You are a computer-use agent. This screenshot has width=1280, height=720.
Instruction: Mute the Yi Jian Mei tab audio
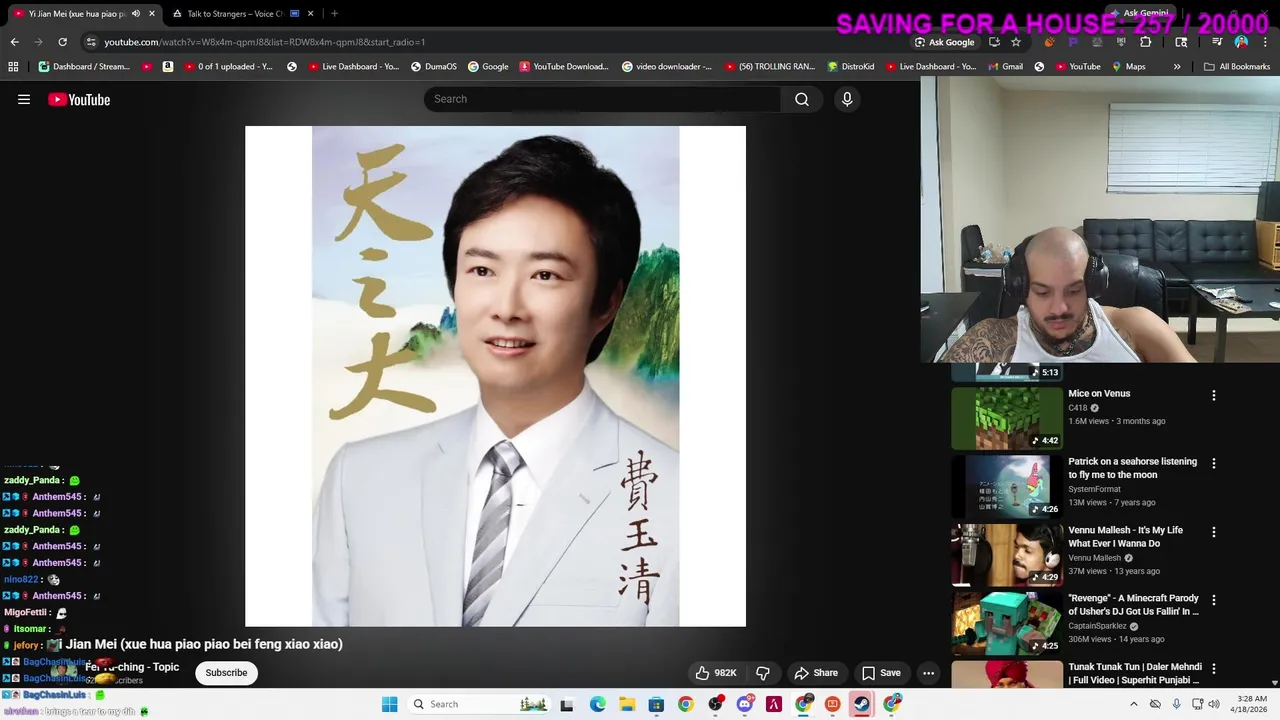tap(136, 13)
